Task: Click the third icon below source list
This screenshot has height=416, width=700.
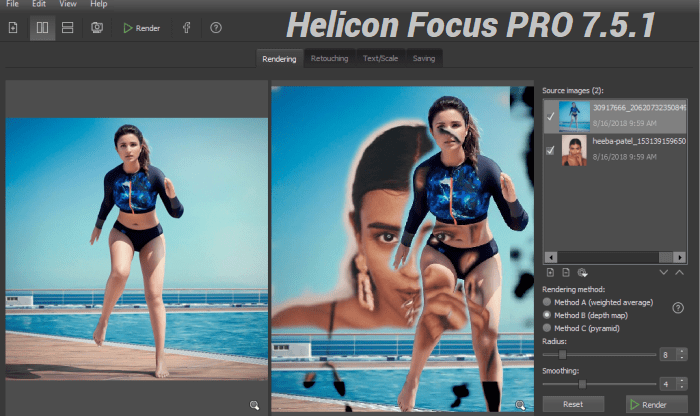Action: pos(582,272)
